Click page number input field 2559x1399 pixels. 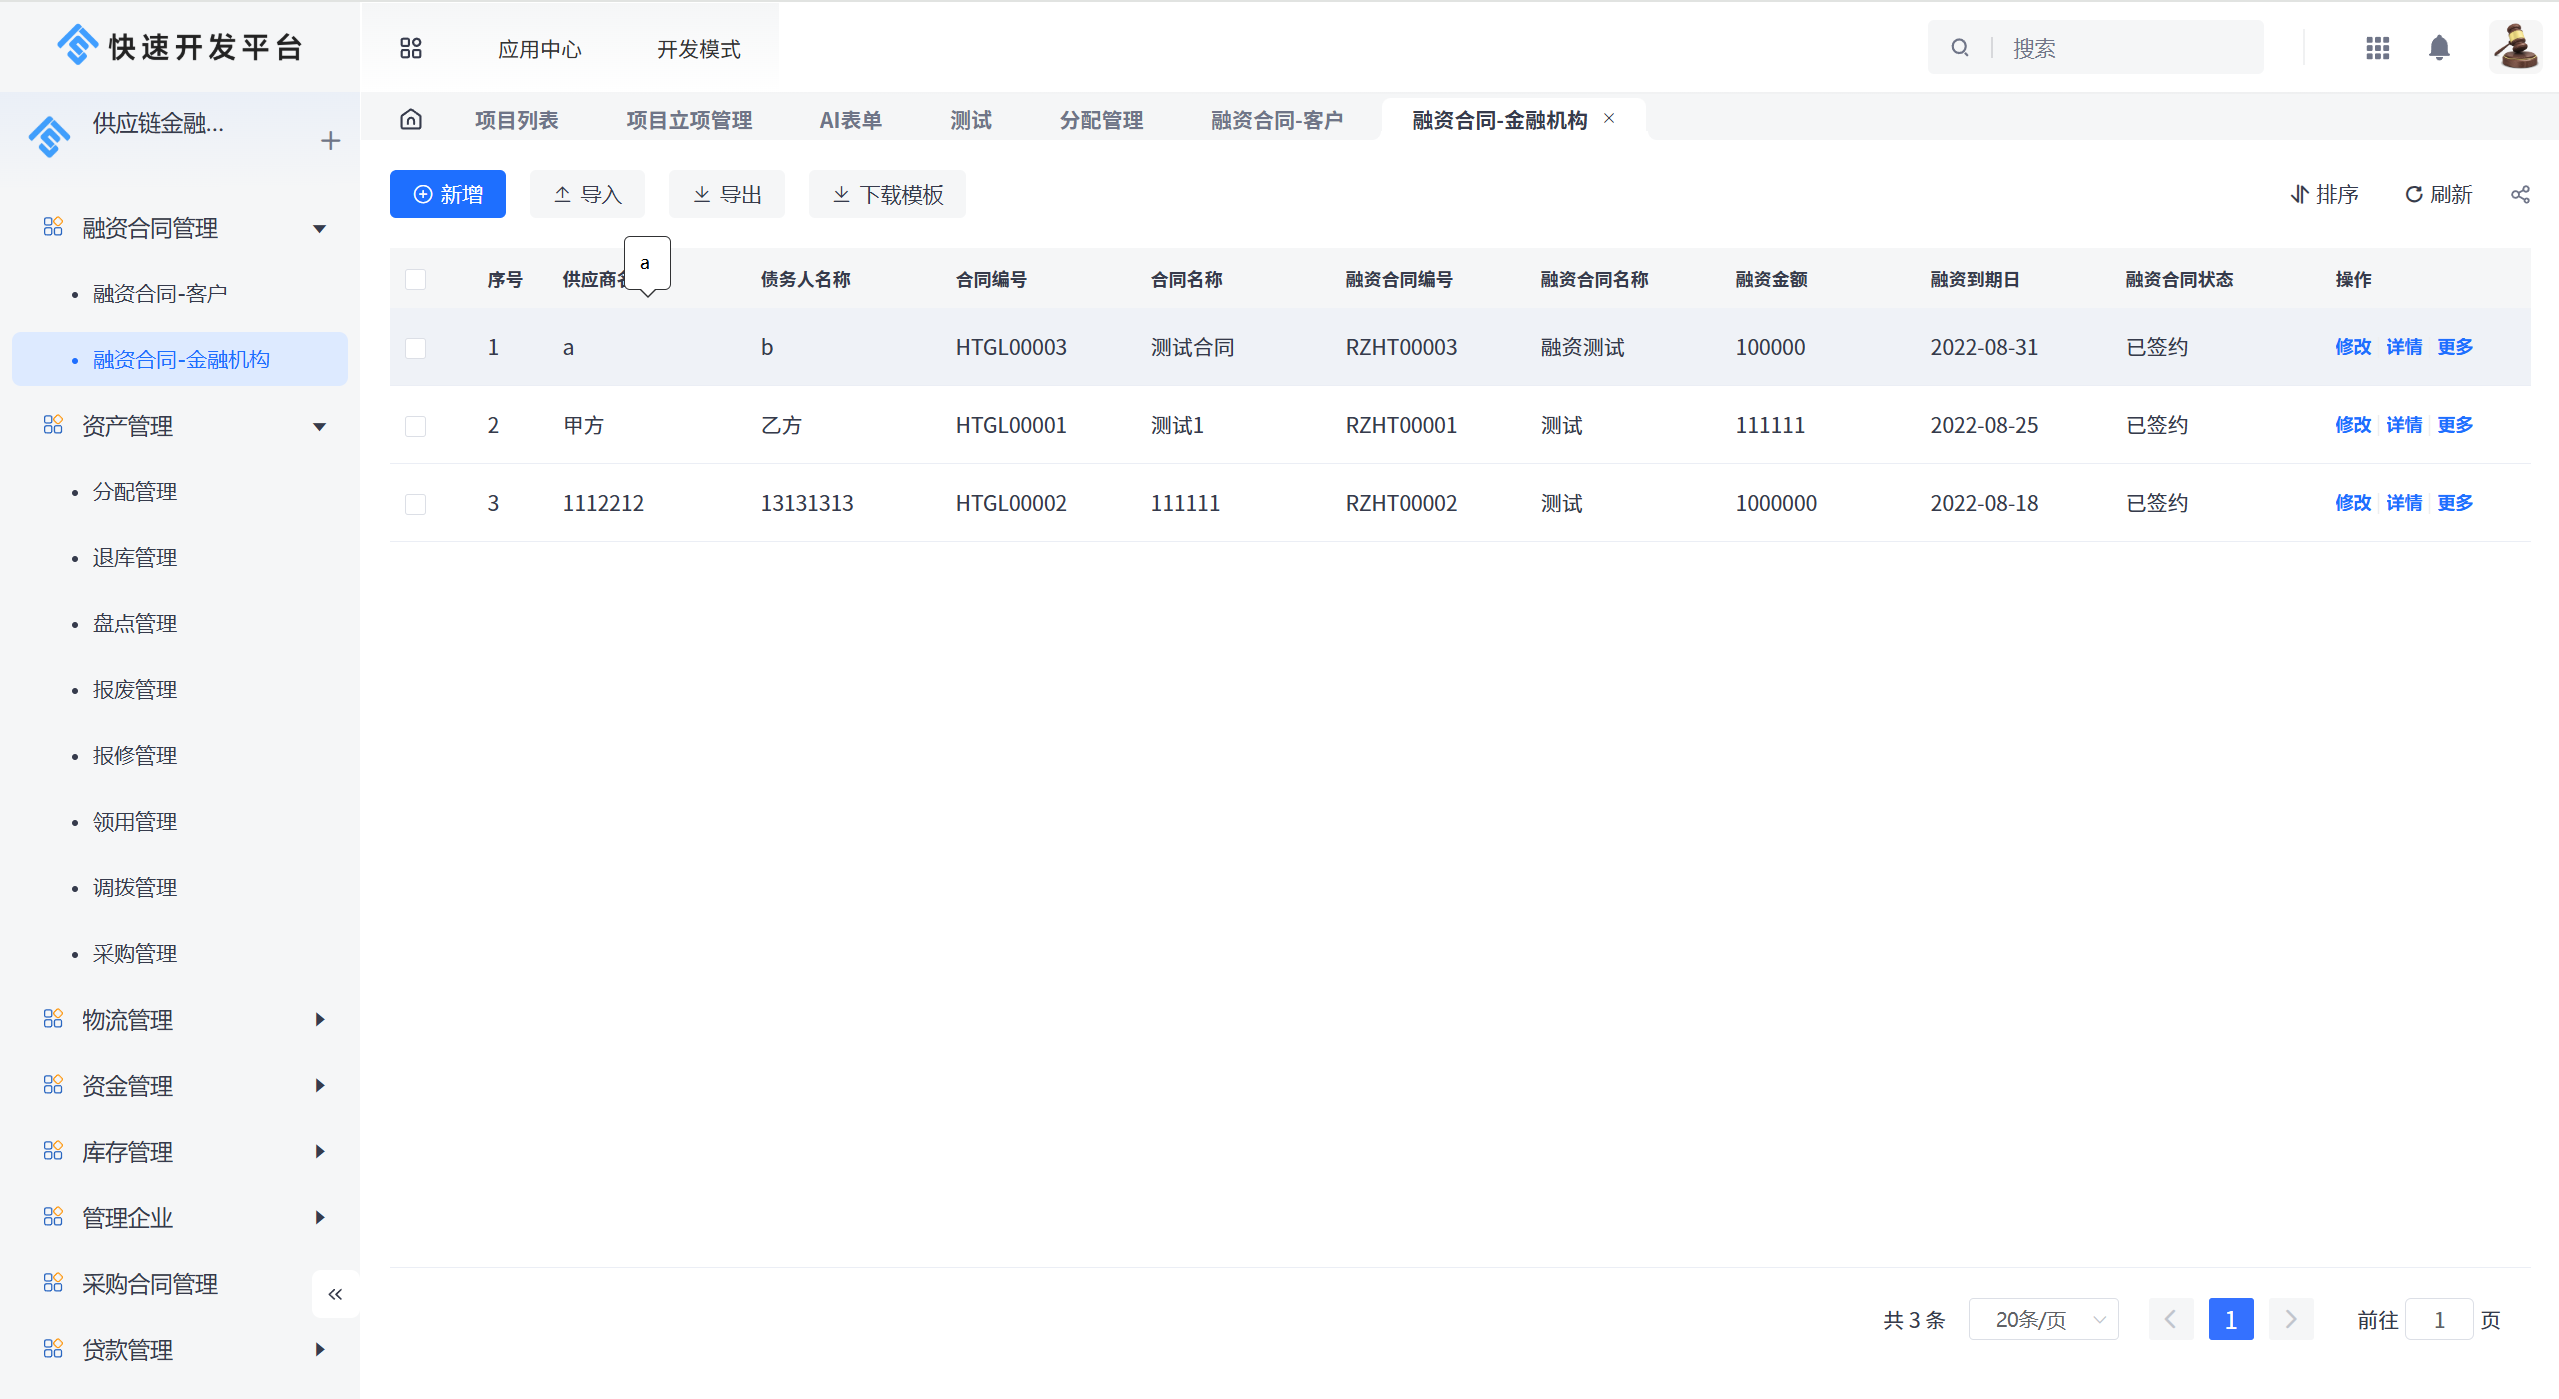2438,1321
